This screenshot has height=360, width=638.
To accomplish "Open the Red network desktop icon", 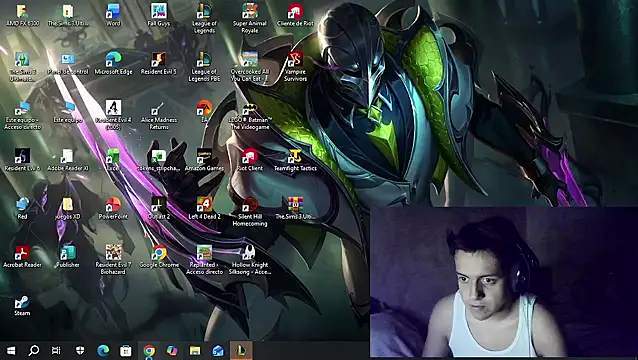I will [x=22, y=208].
